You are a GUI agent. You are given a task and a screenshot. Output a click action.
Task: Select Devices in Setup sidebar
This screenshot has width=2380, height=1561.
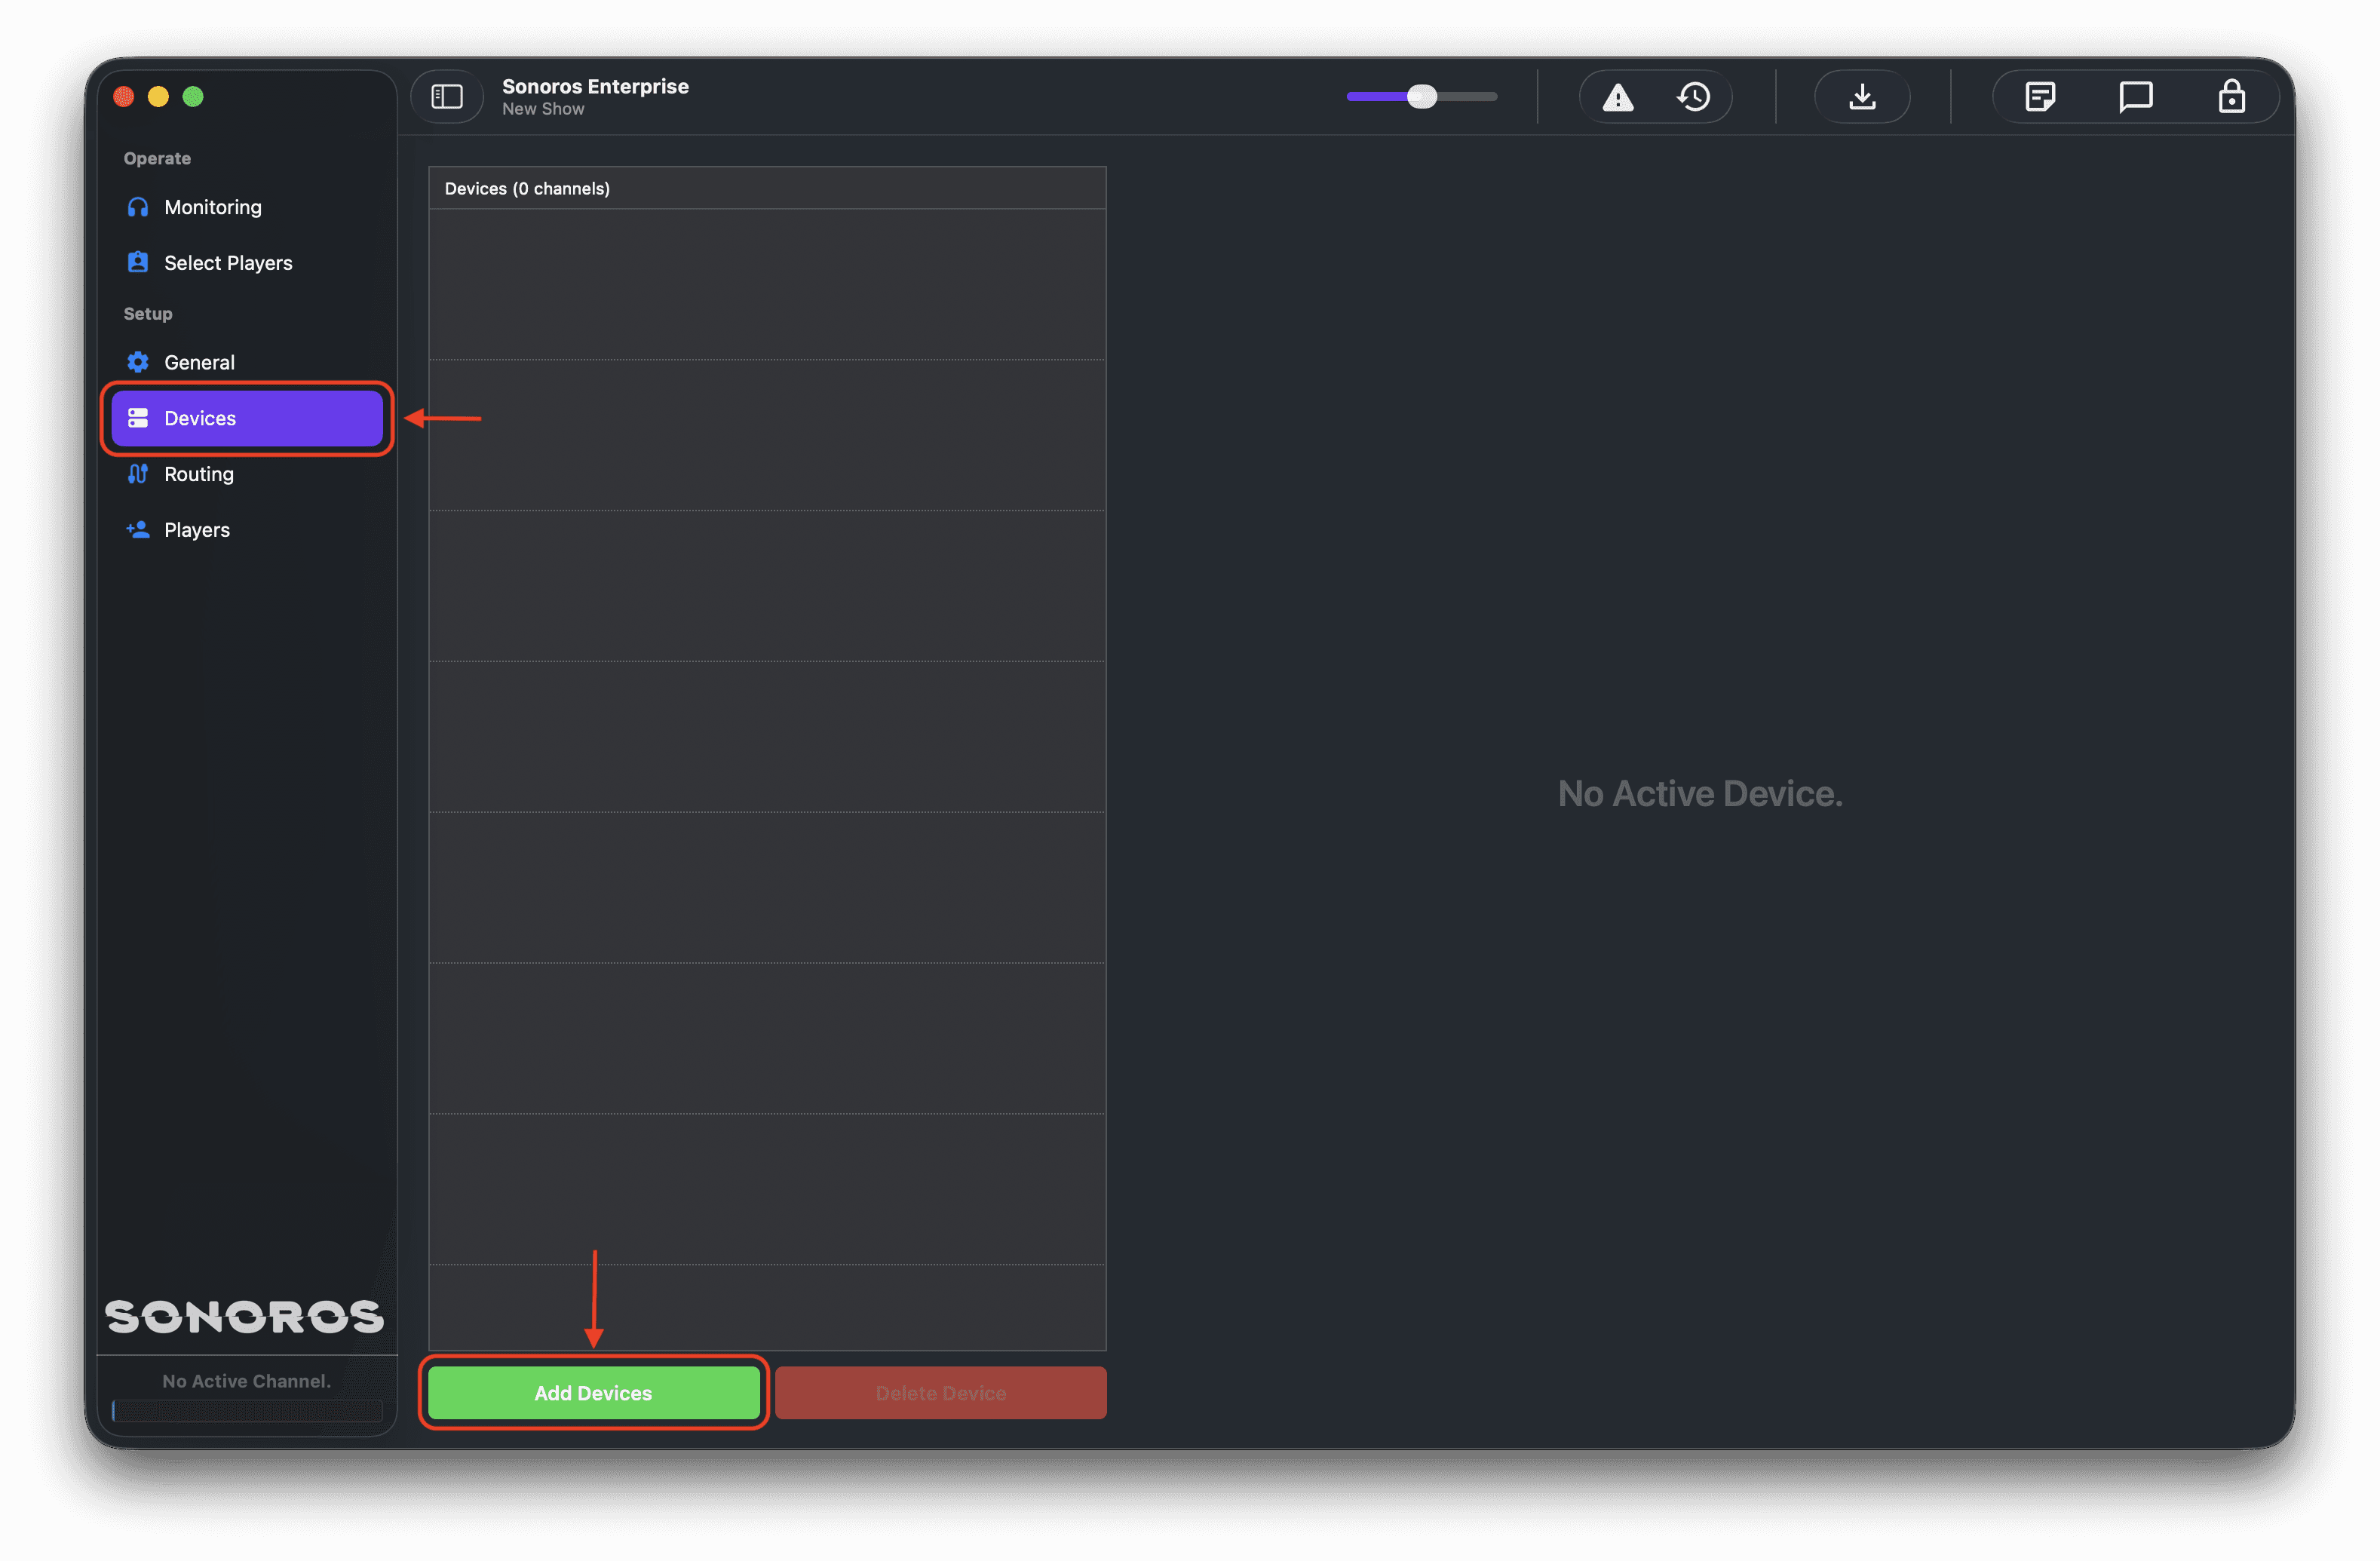coord(247,418)
